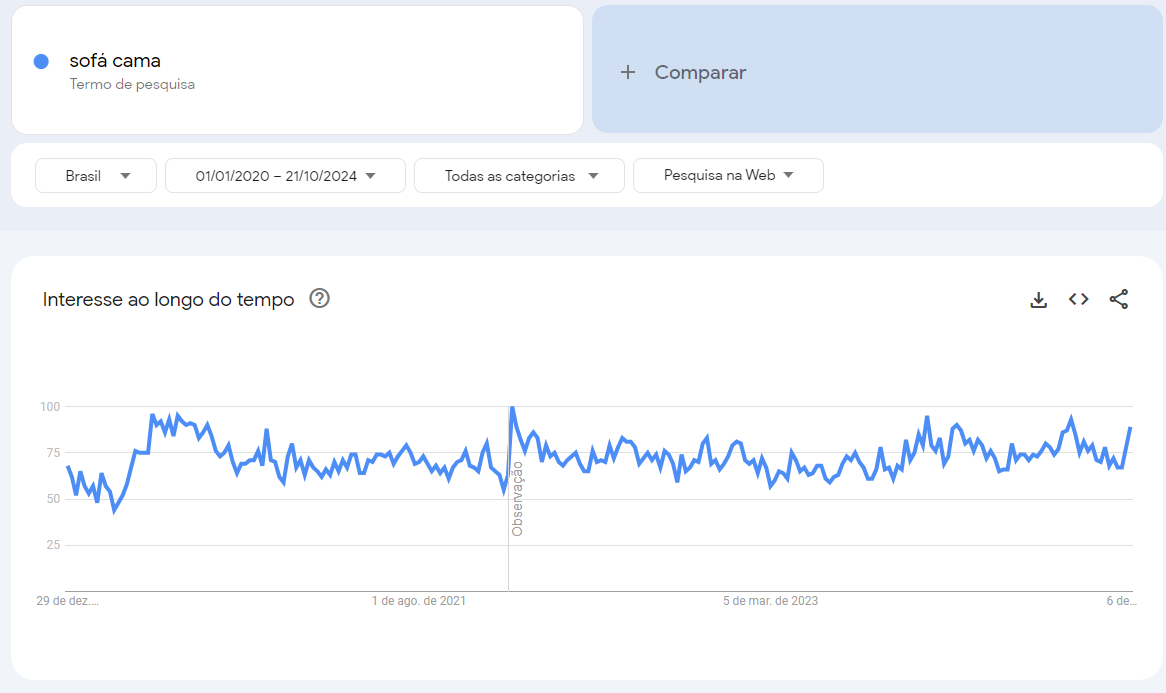Click the "1 de ago. de 2021" axis label
The image size is (1166, 693).
(419, 601)
